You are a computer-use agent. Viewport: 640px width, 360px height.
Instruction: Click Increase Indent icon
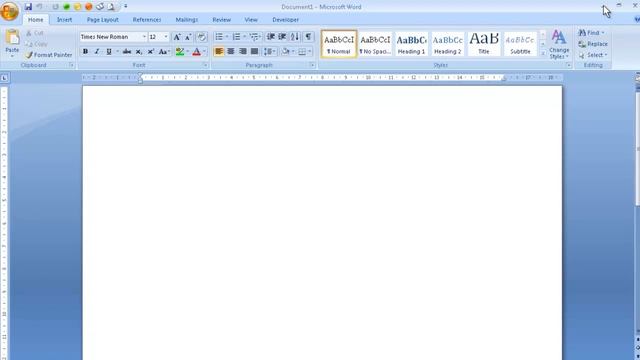coord(282,37)
